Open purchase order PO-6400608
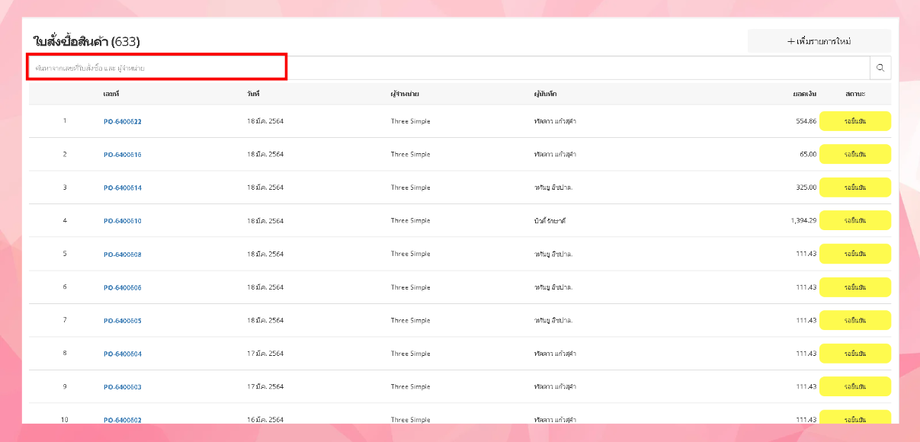The width and height of the screenshot is (920, 442). click(x=122, y=254)
